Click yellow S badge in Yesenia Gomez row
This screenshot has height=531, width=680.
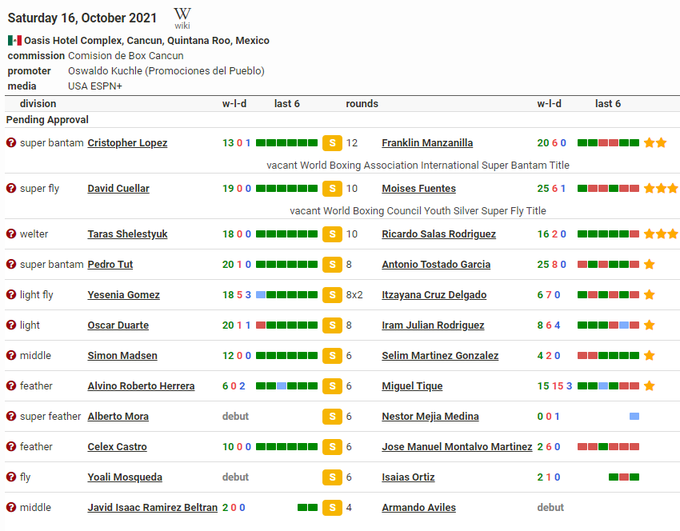point(332,295)
